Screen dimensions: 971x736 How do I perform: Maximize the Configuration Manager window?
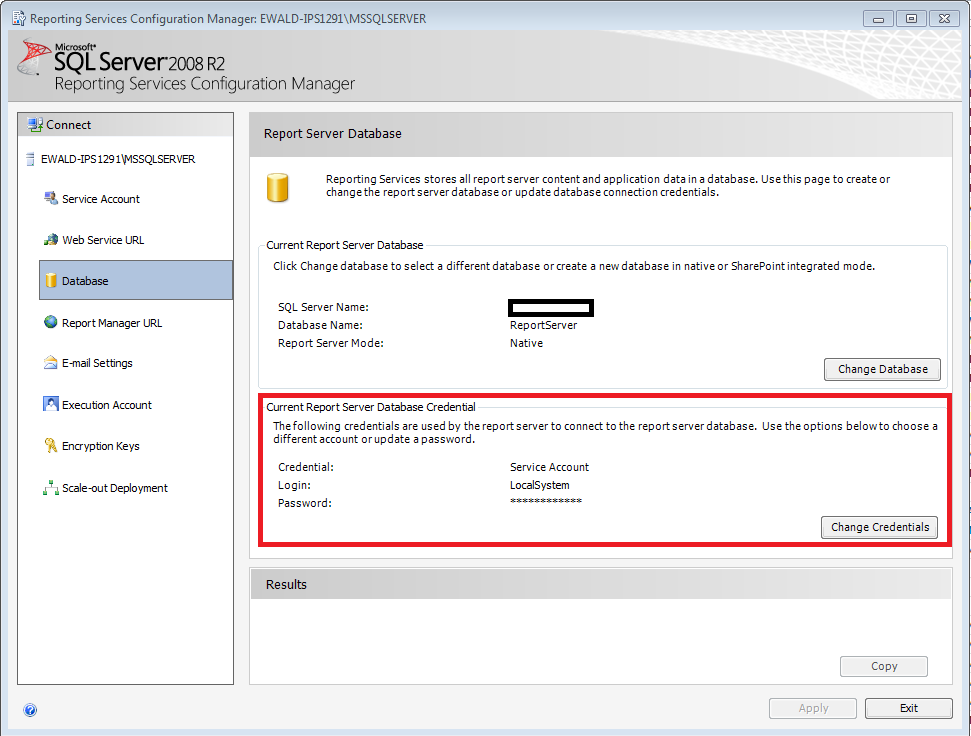911,19
